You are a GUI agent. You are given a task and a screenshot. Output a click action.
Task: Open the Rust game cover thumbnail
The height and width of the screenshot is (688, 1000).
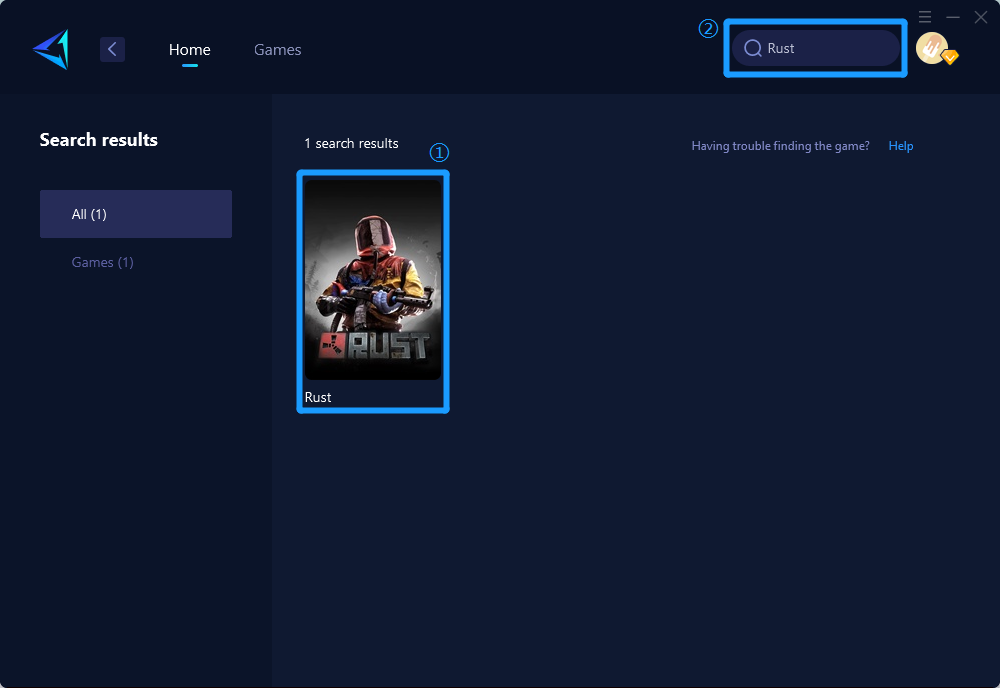click(x=373, y=280)
